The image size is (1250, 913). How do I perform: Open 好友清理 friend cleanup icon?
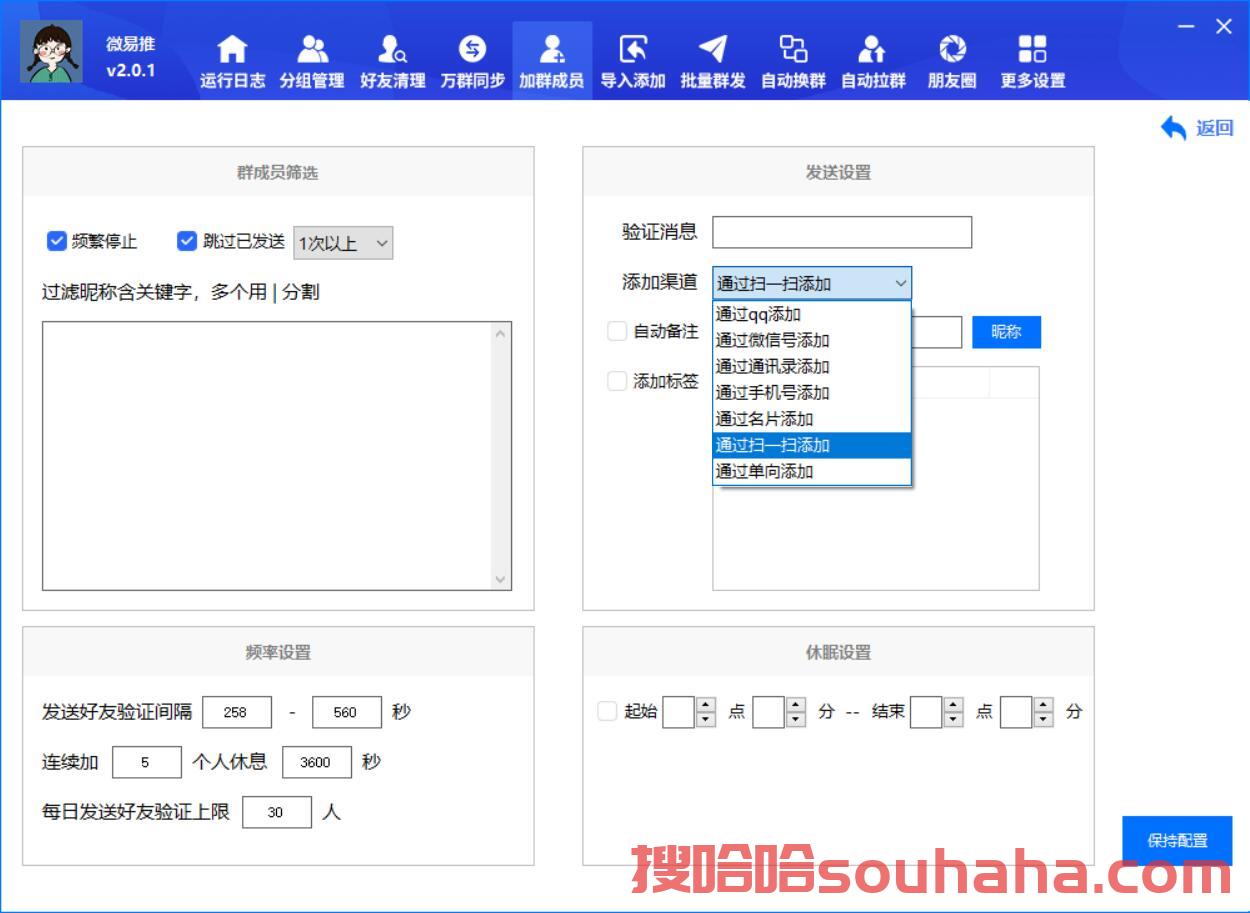click(392, 50)
